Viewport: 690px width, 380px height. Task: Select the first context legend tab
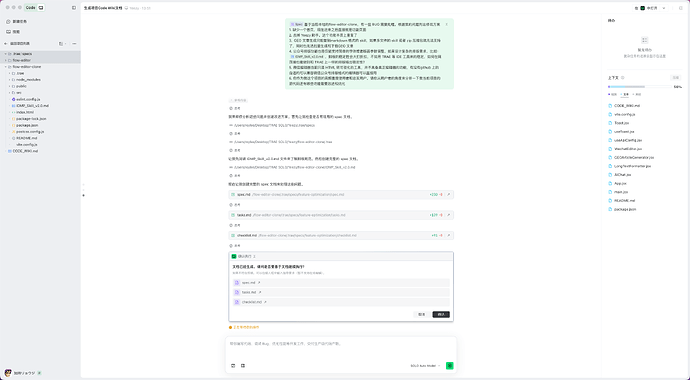tap(613, 95)
